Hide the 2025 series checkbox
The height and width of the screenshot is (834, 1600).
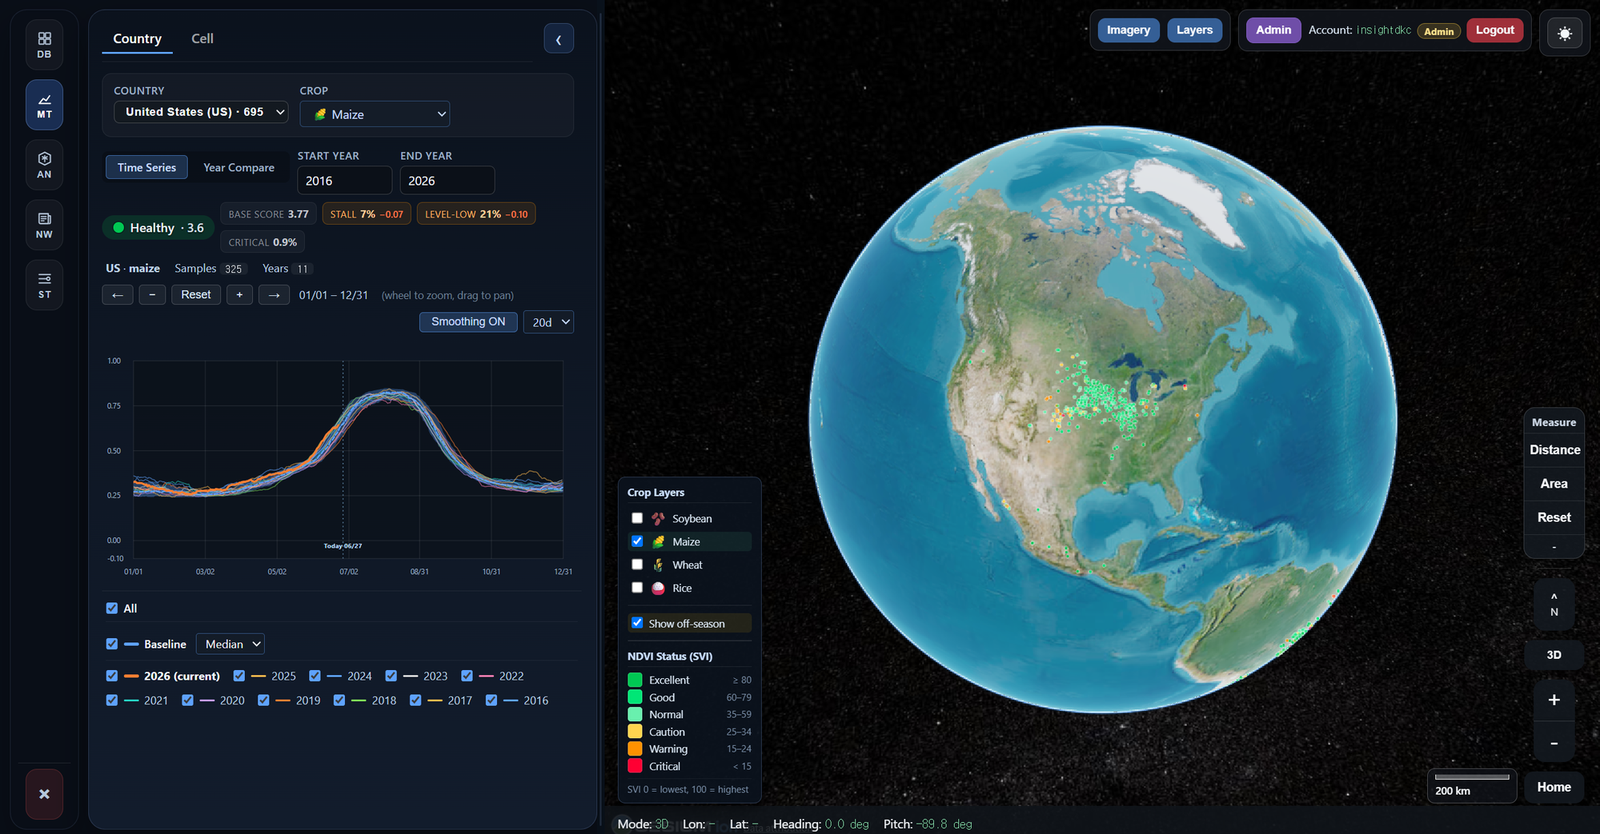[239, 676]
